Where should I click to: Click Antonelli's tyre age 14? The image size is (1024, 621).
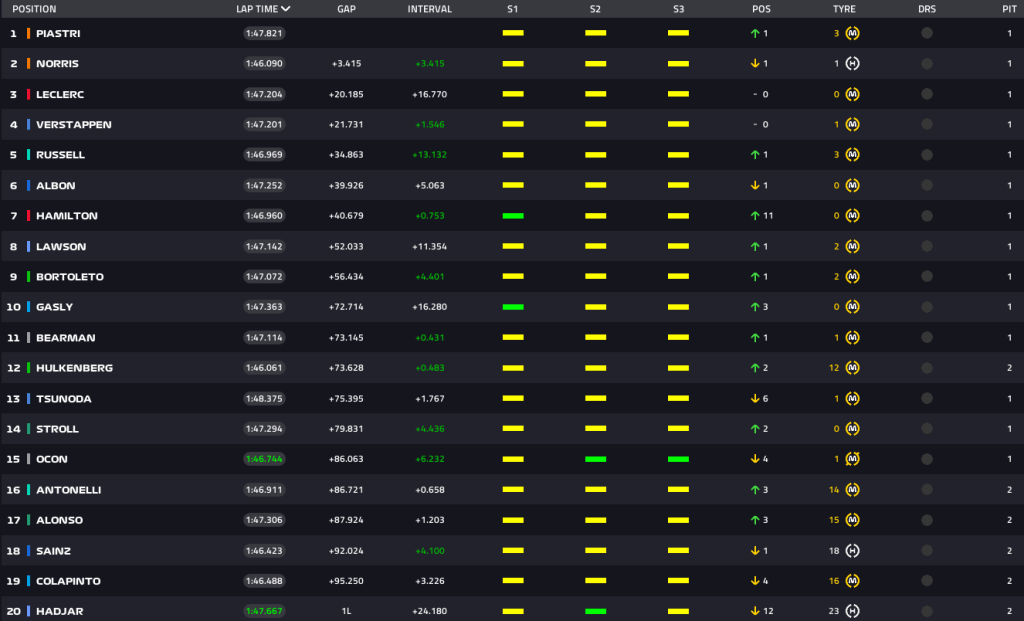click(834, 490)
